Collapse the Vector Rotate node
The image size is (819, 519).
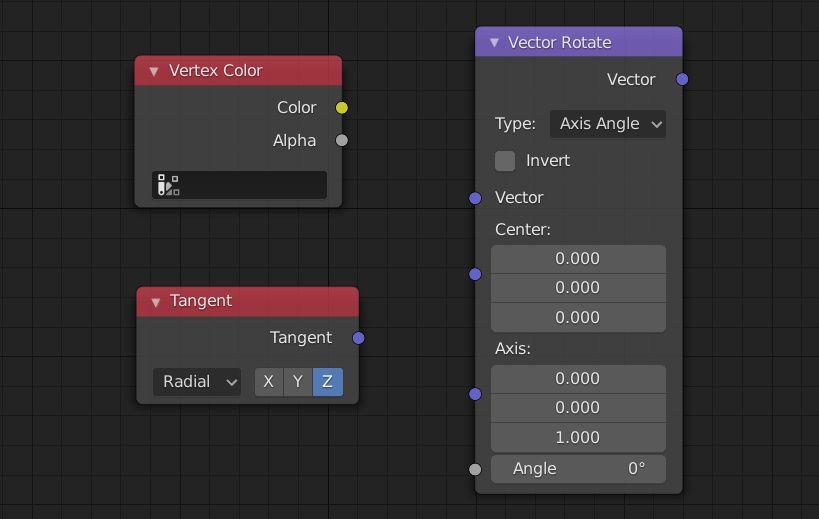click(494, 43)
